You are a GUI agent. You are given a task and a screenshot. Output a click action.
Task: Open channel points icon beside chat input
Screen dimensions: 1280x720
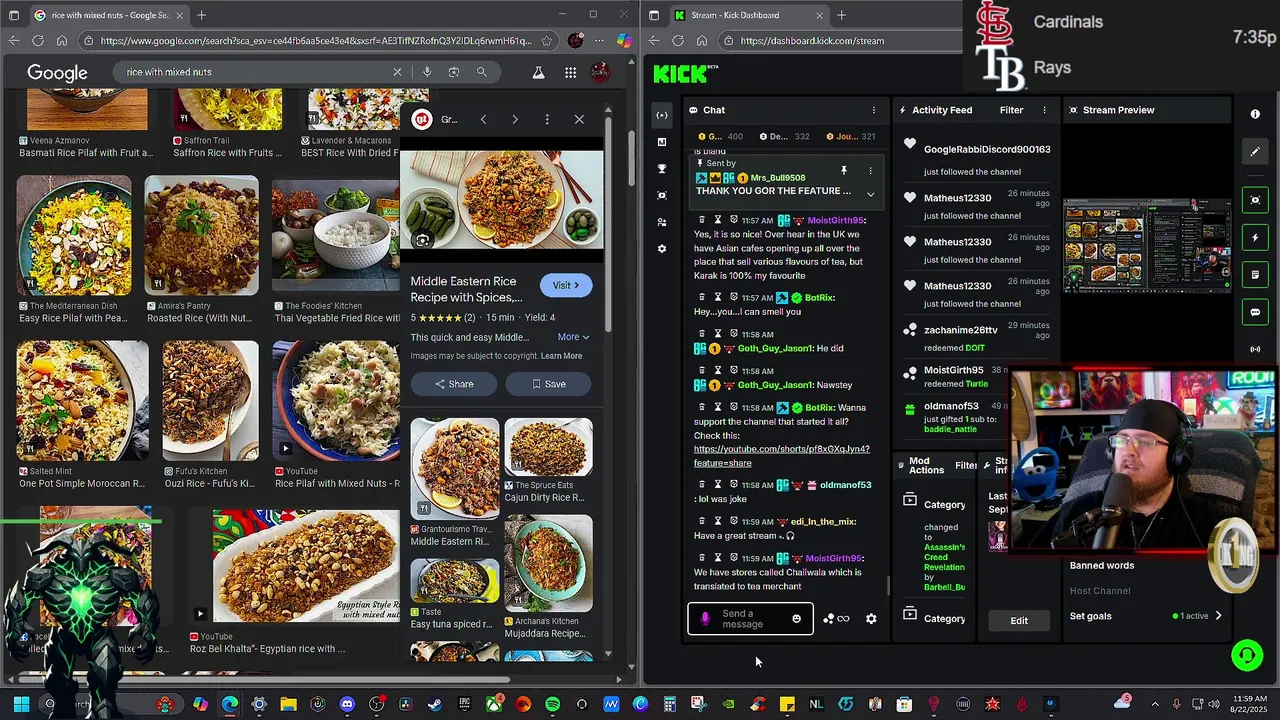click(x=828, y=619)
